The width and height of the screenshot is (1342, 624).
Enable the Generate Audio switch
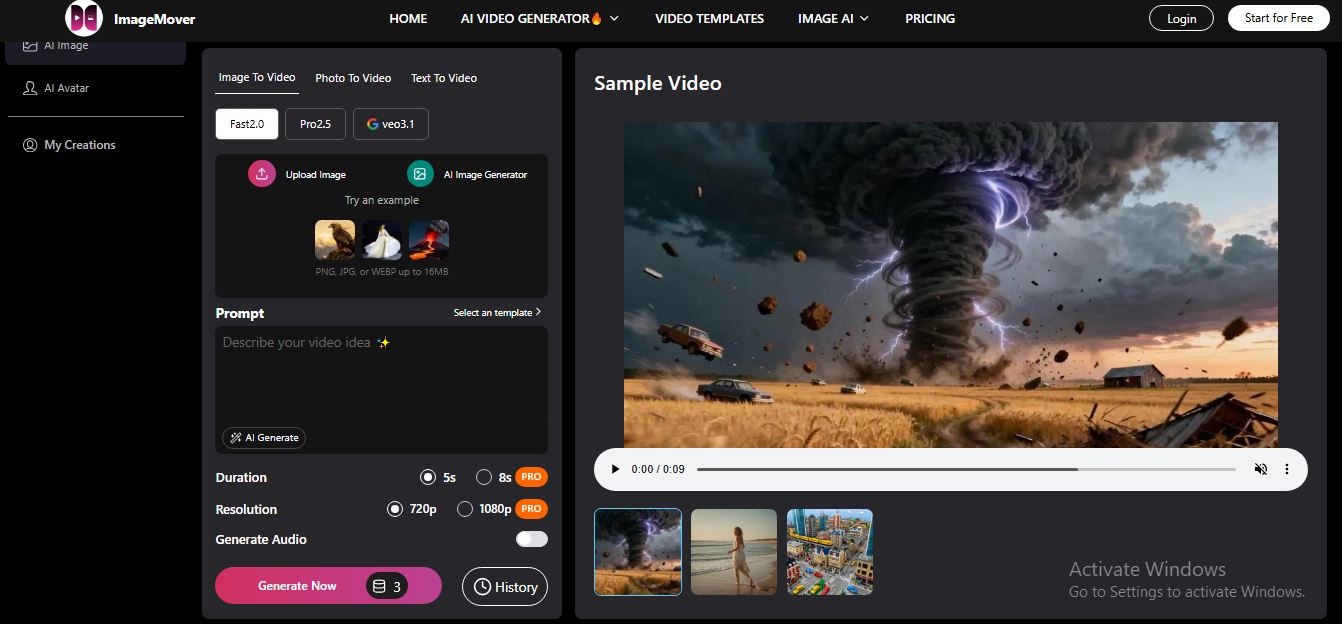point(531,539)
